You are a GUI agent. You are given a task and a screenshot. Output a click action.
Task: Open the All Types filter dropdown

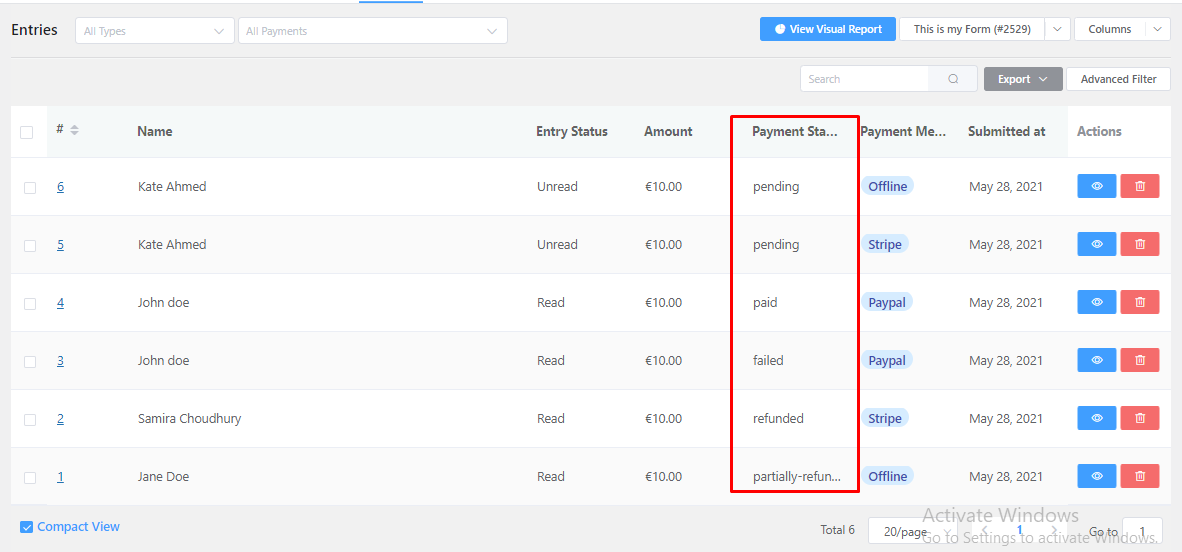(x=154, y=31)
